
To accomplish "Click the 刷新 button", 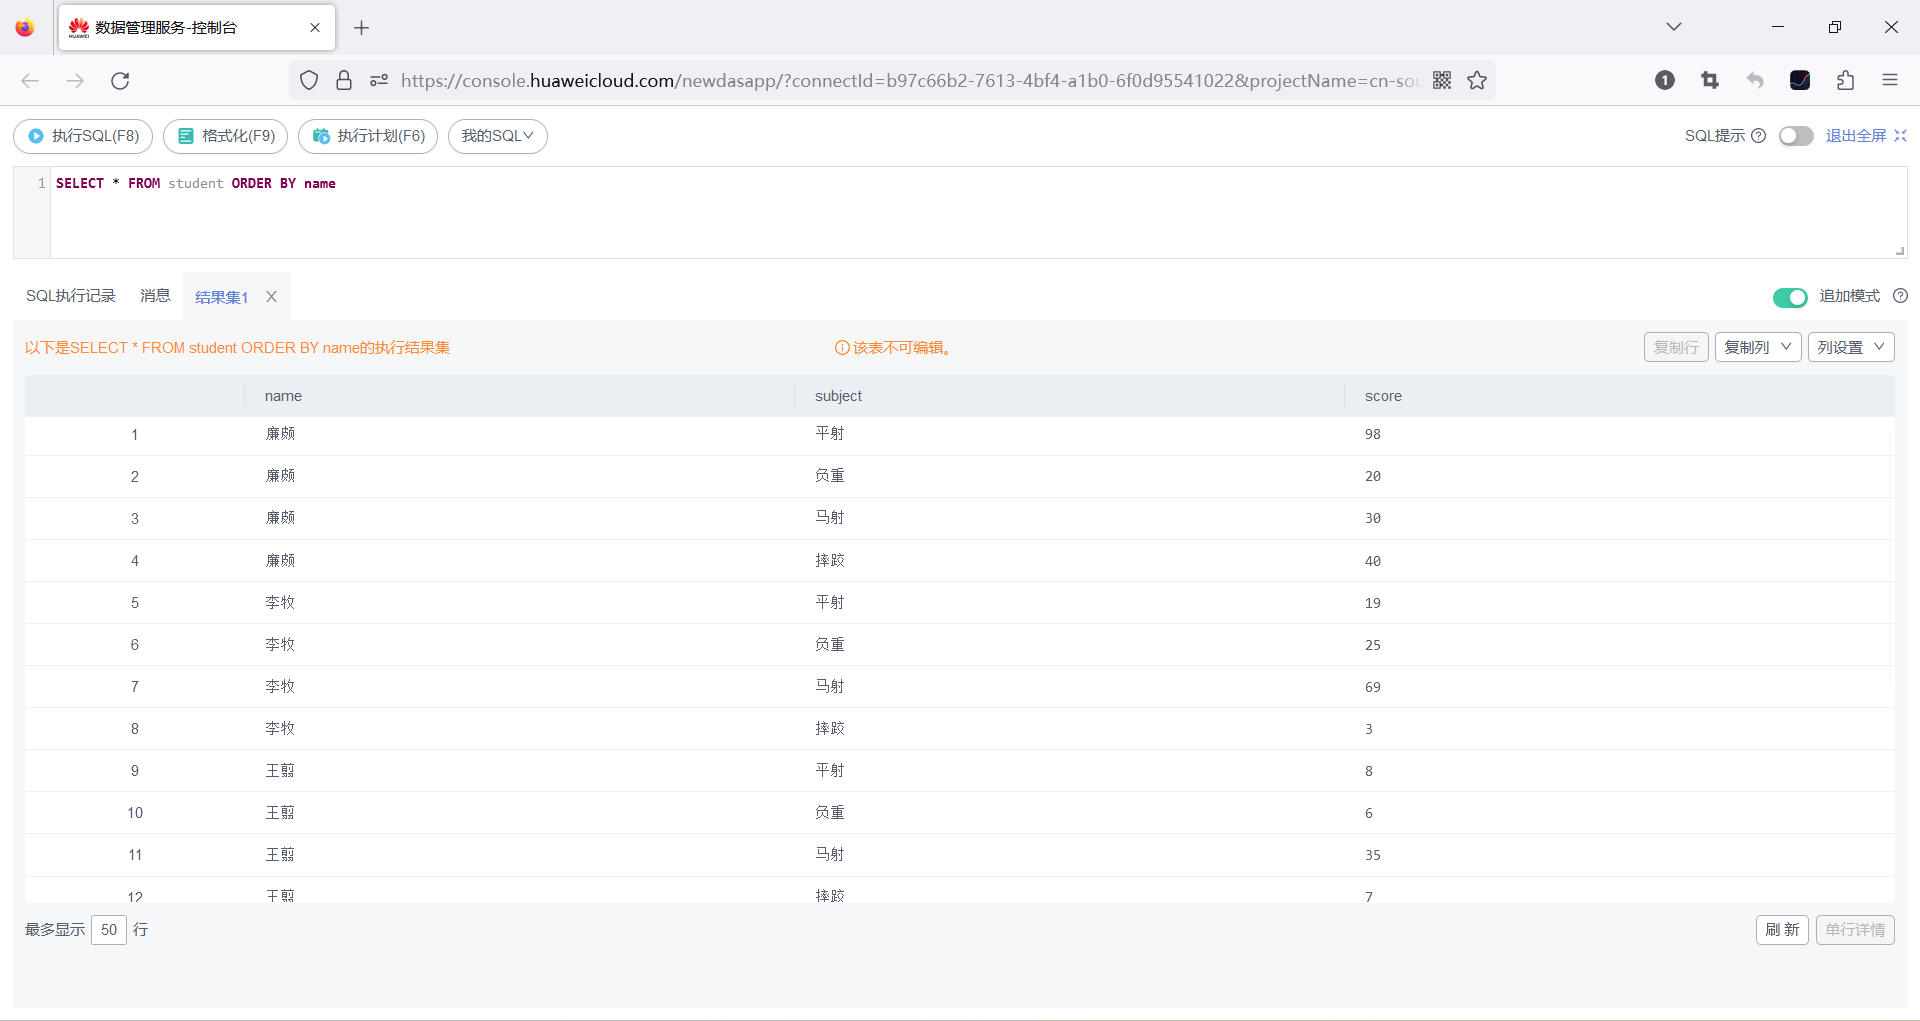I will pos(1782,930).
